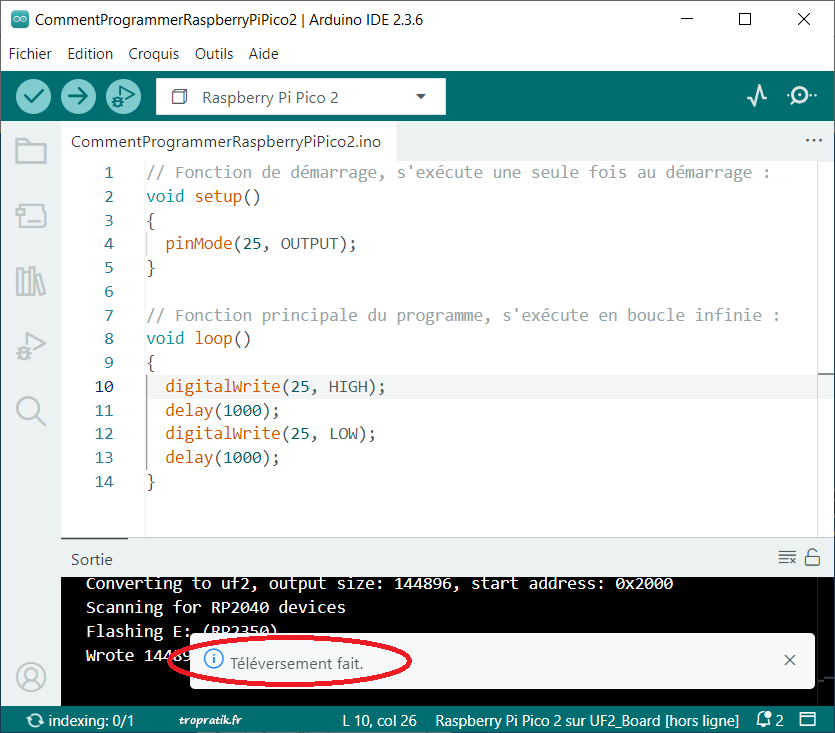Open the Serial Monitor icon
835x733 pixels.
coord(801,95)
